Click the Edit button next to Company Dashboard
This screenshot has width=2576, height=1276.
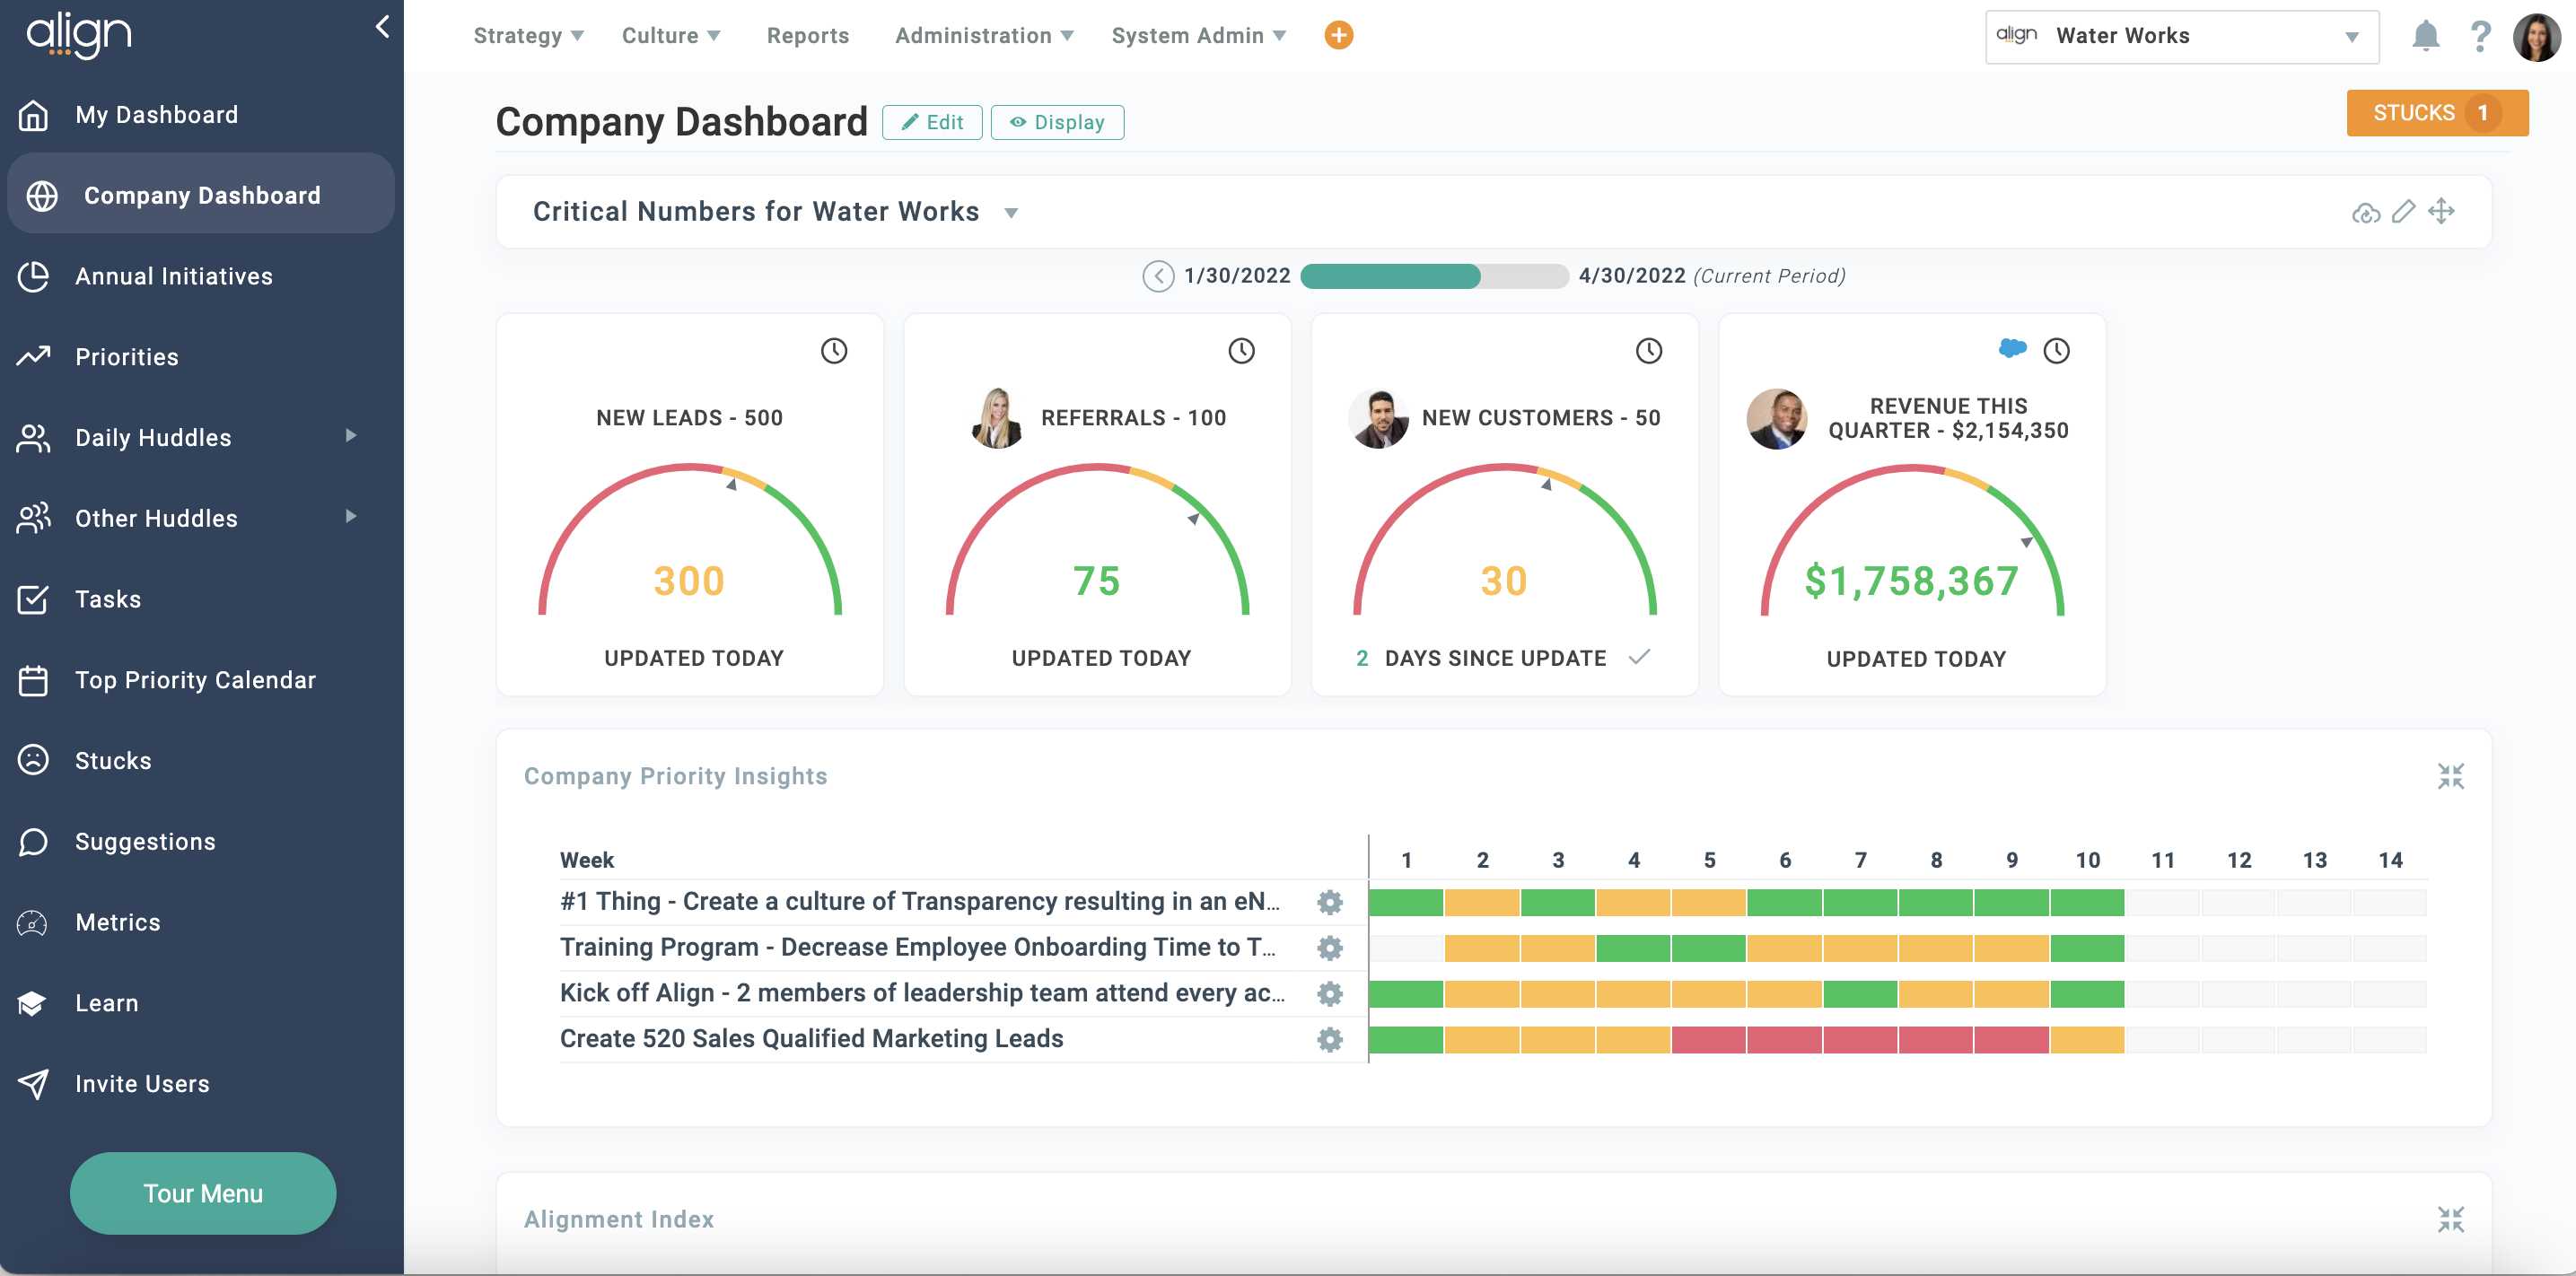point(931,122)
